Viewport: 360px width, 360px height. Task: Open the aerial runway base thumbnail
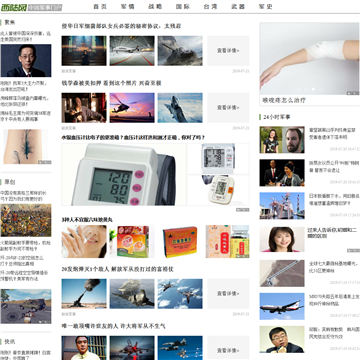282,273
